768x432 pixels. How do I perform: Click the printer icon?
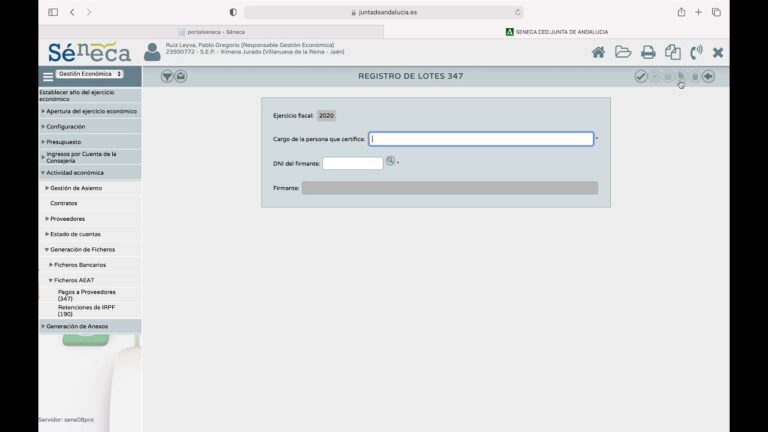point(648,52)
